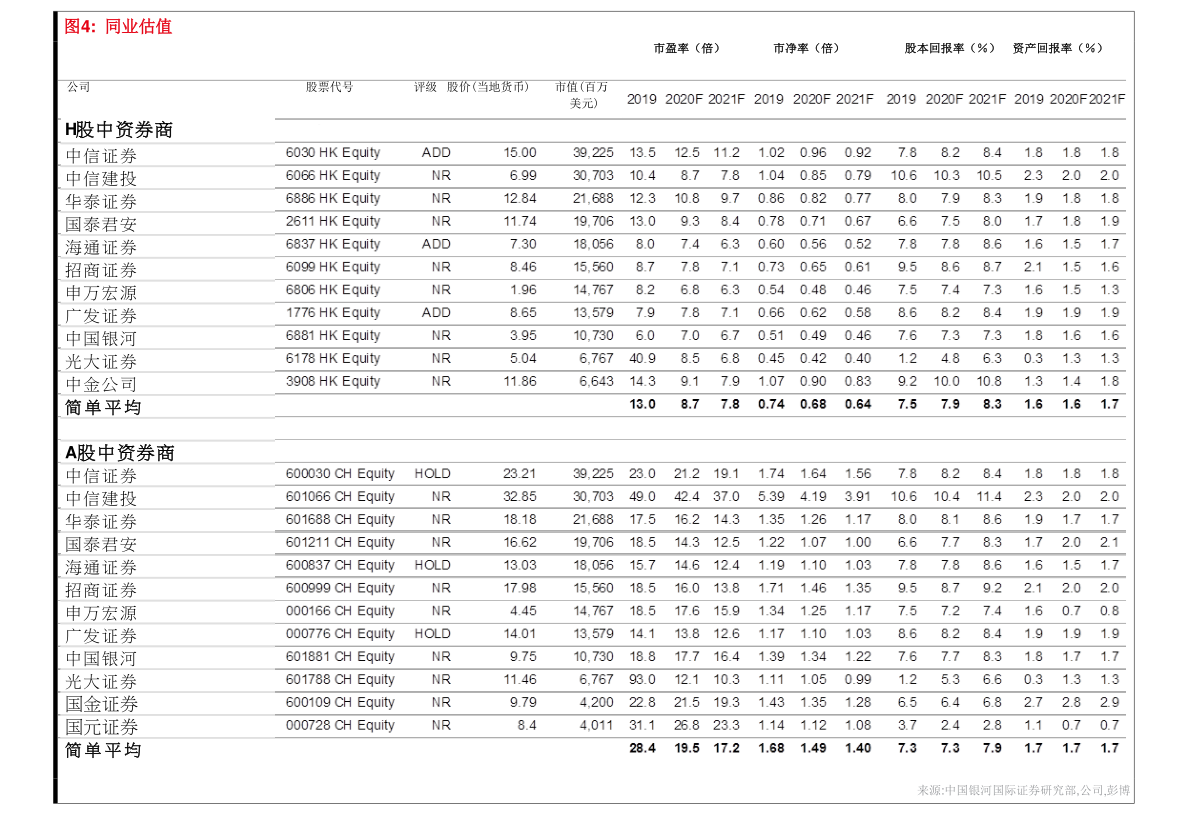Click the '市盈率（倍）' column group header
1191x816 pixels.
pos(686,48)
